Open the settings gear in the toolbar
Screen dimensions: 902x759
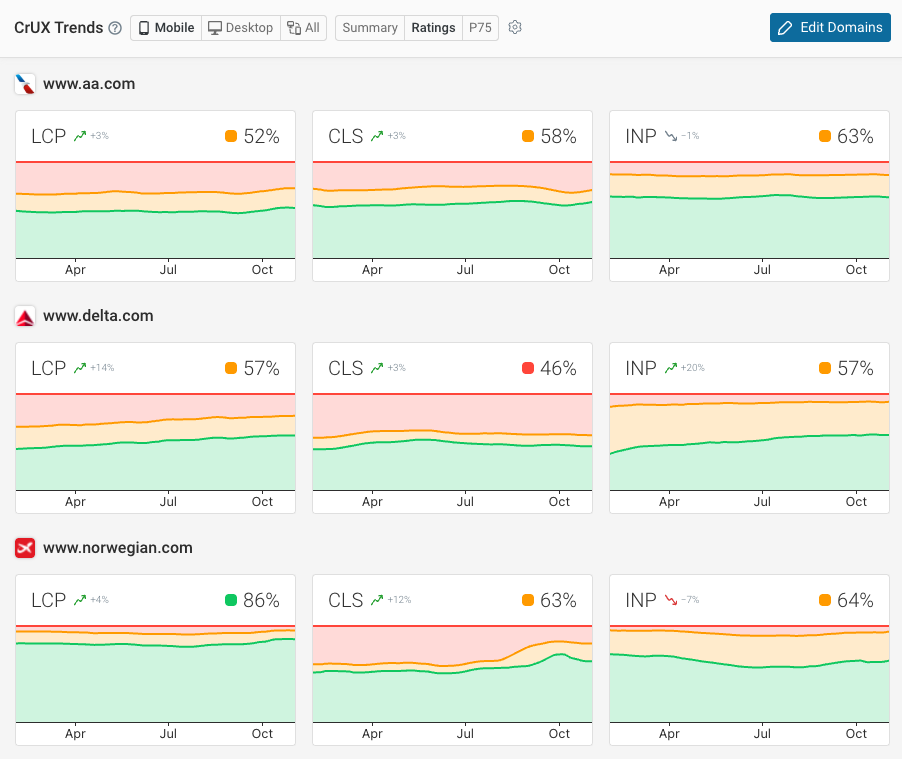(514, 27)
